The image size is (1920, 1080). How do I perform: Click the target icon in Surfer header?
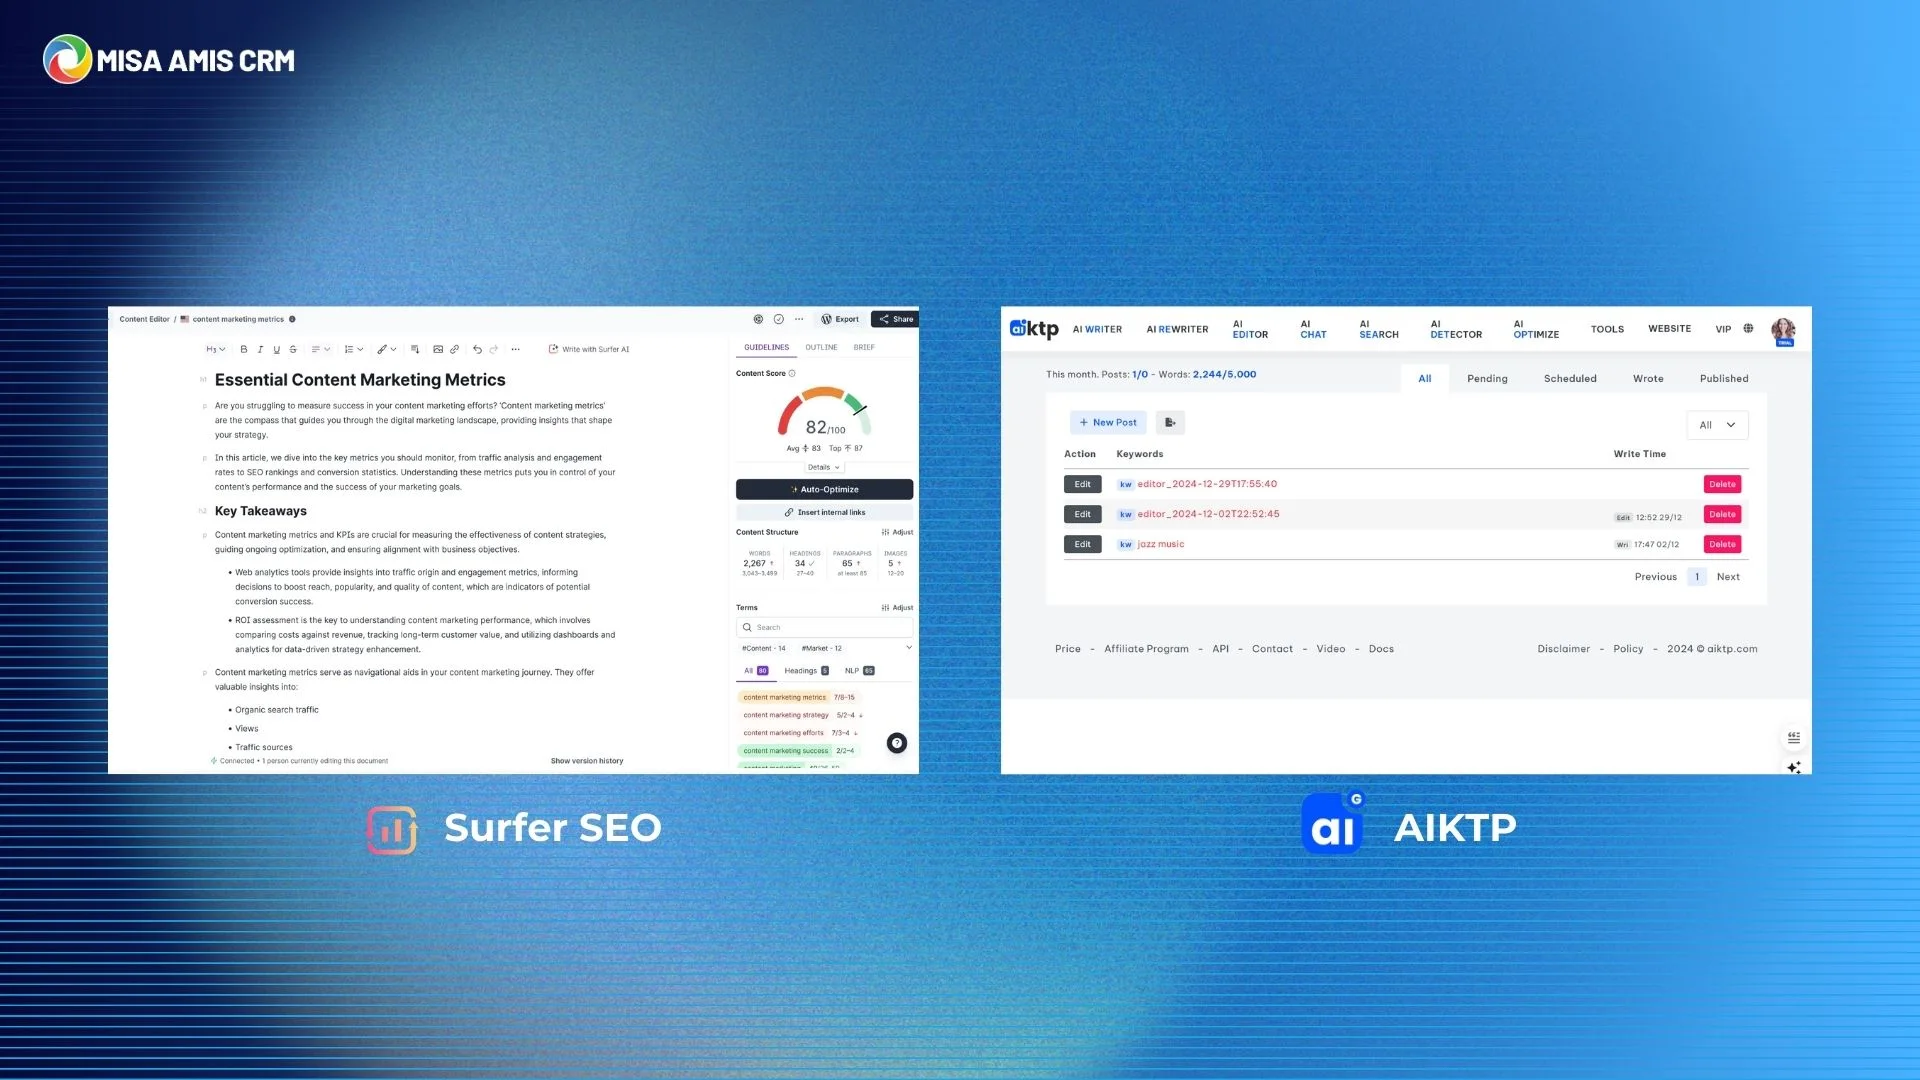758,320
